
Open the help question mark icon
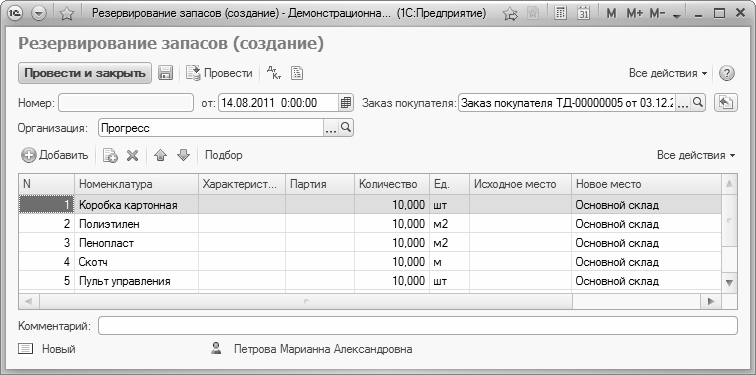[727, 73]
